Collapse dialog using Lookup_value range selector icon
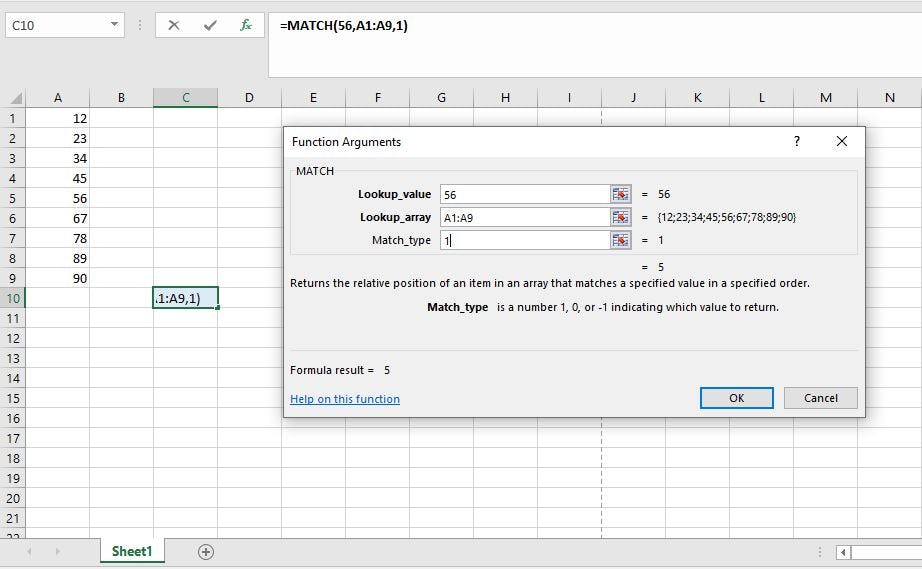922x569 pixels. (620, 195)
